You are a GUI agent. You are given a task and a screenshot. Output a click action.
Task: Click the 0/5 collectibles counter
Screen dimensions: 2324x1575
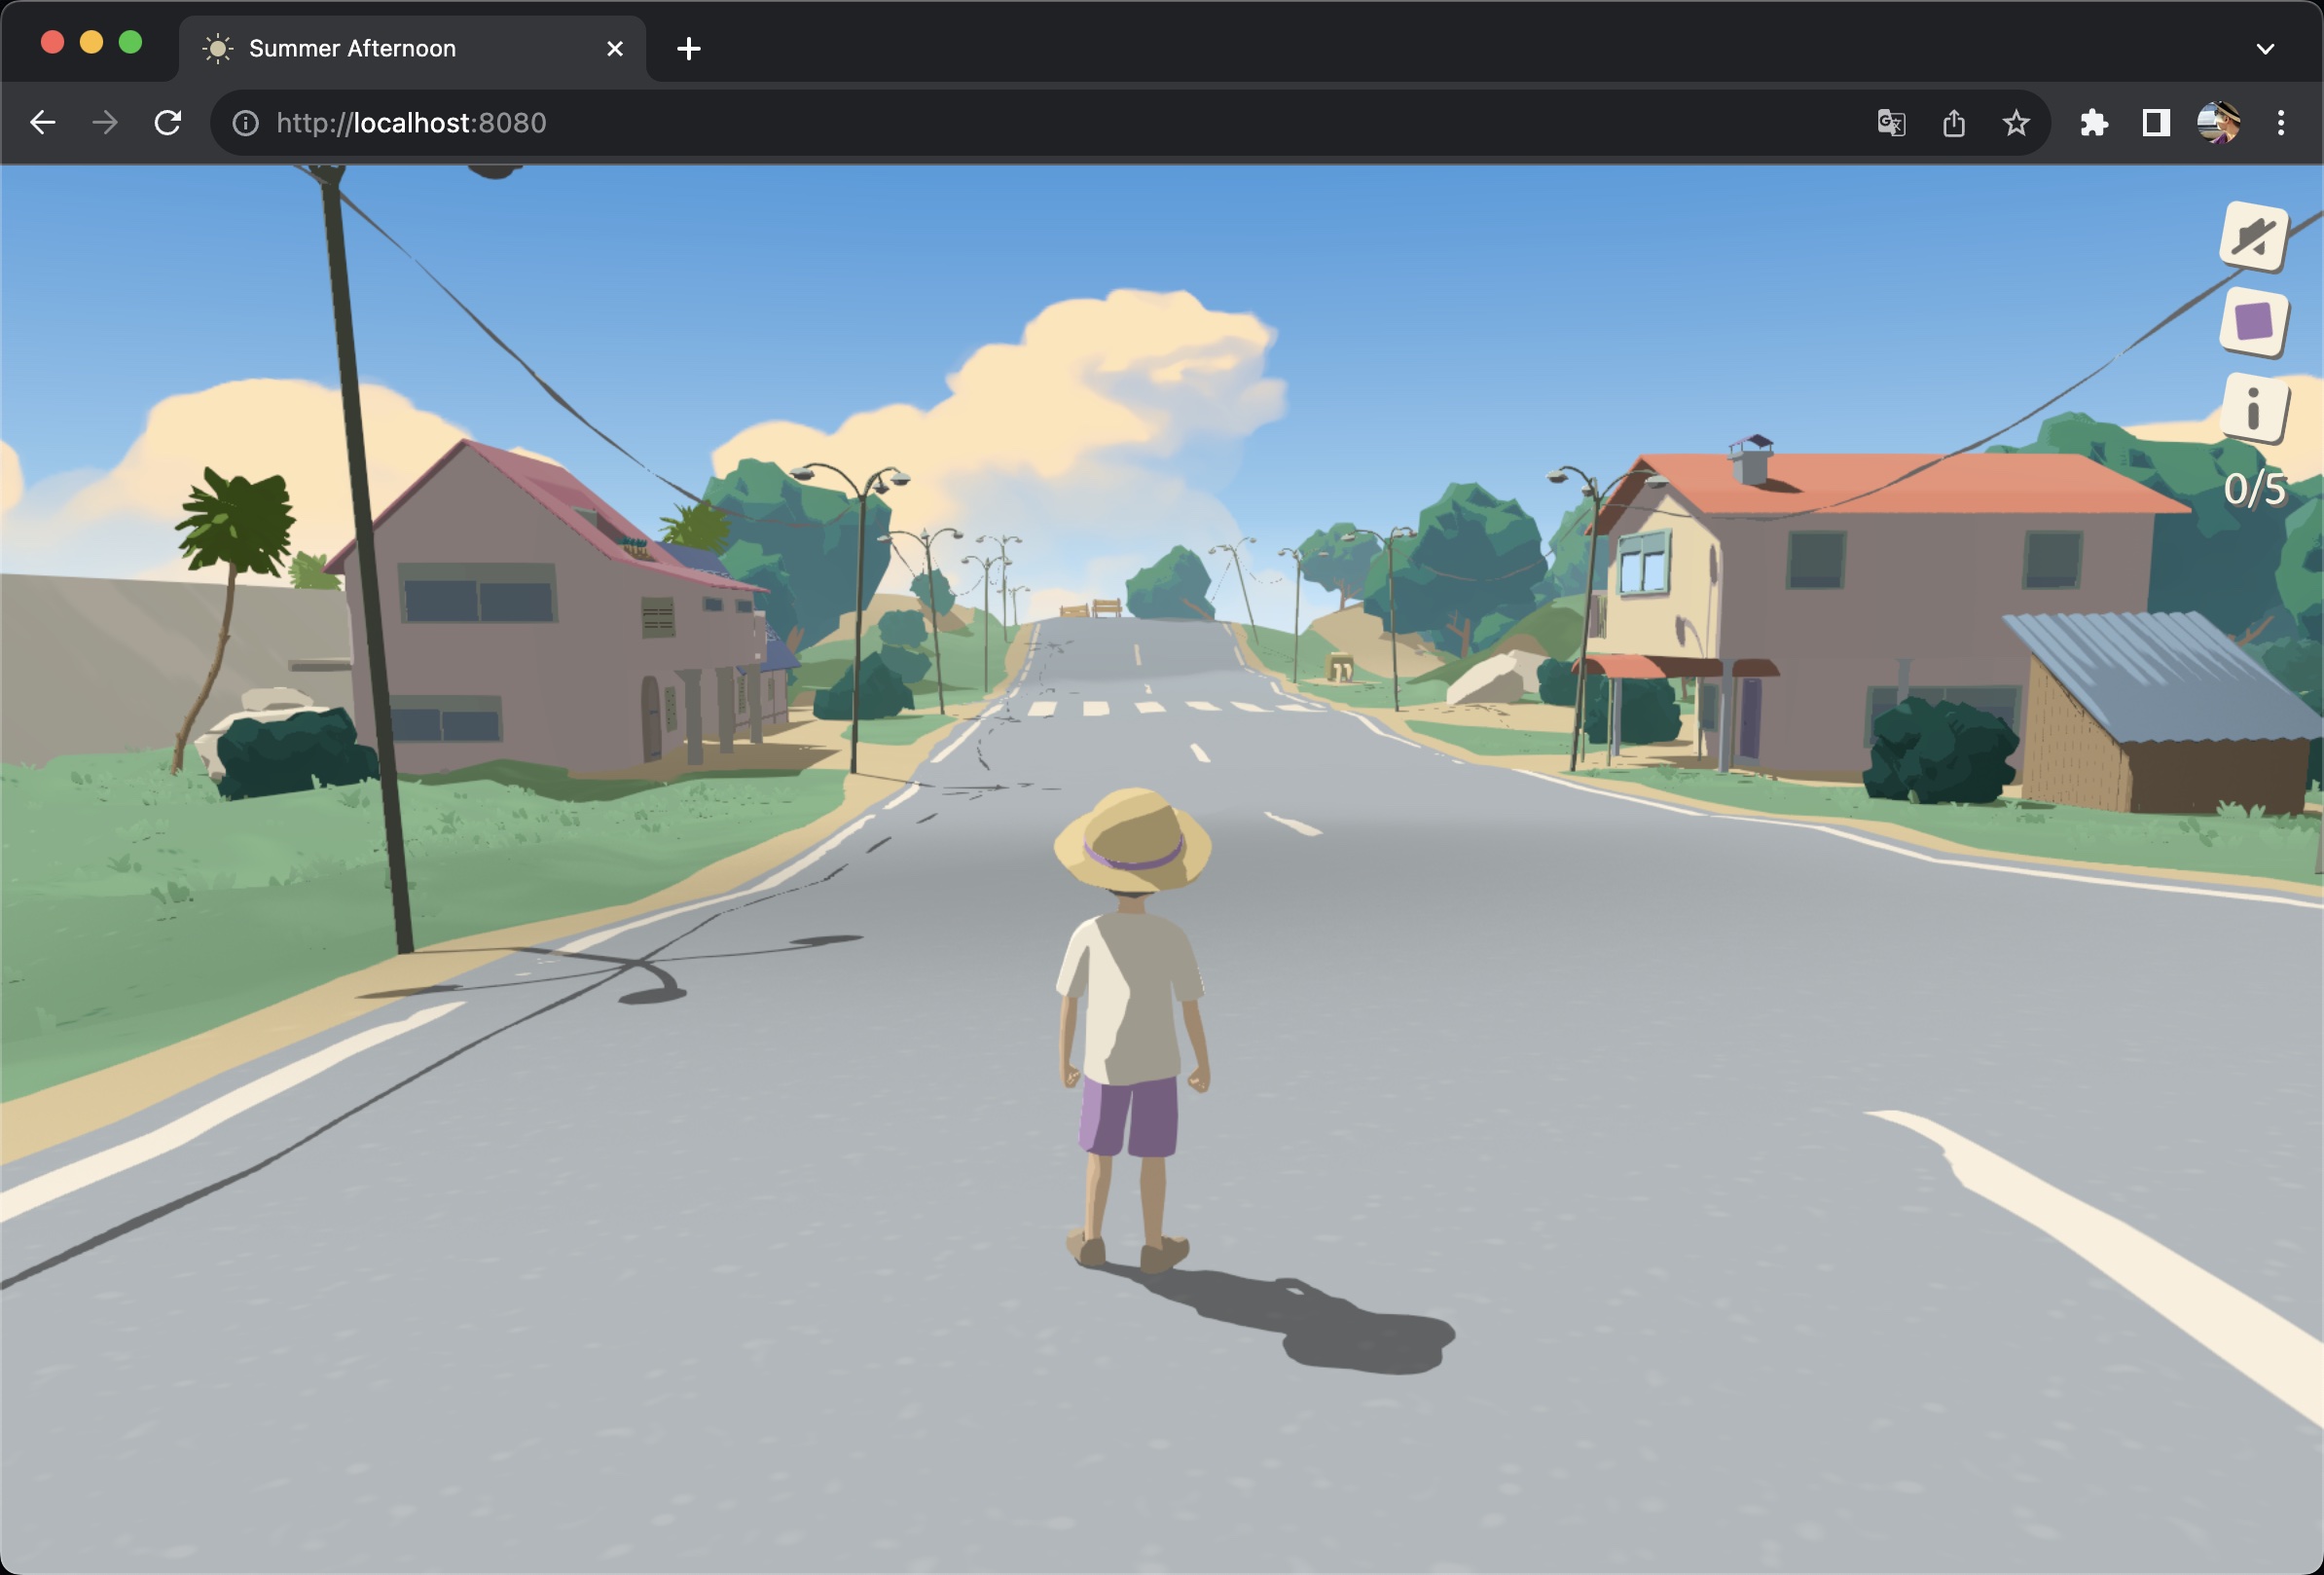click(2254, 489)
